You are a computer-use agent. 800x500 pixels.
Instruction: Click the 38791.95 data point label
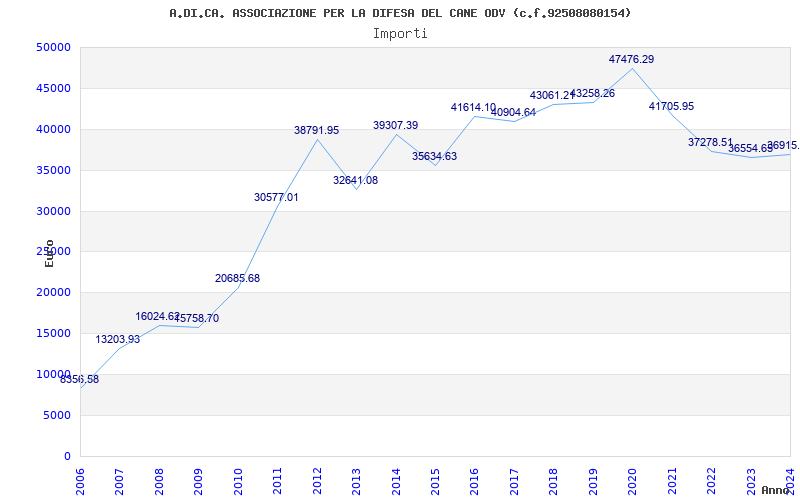(316, 130)
